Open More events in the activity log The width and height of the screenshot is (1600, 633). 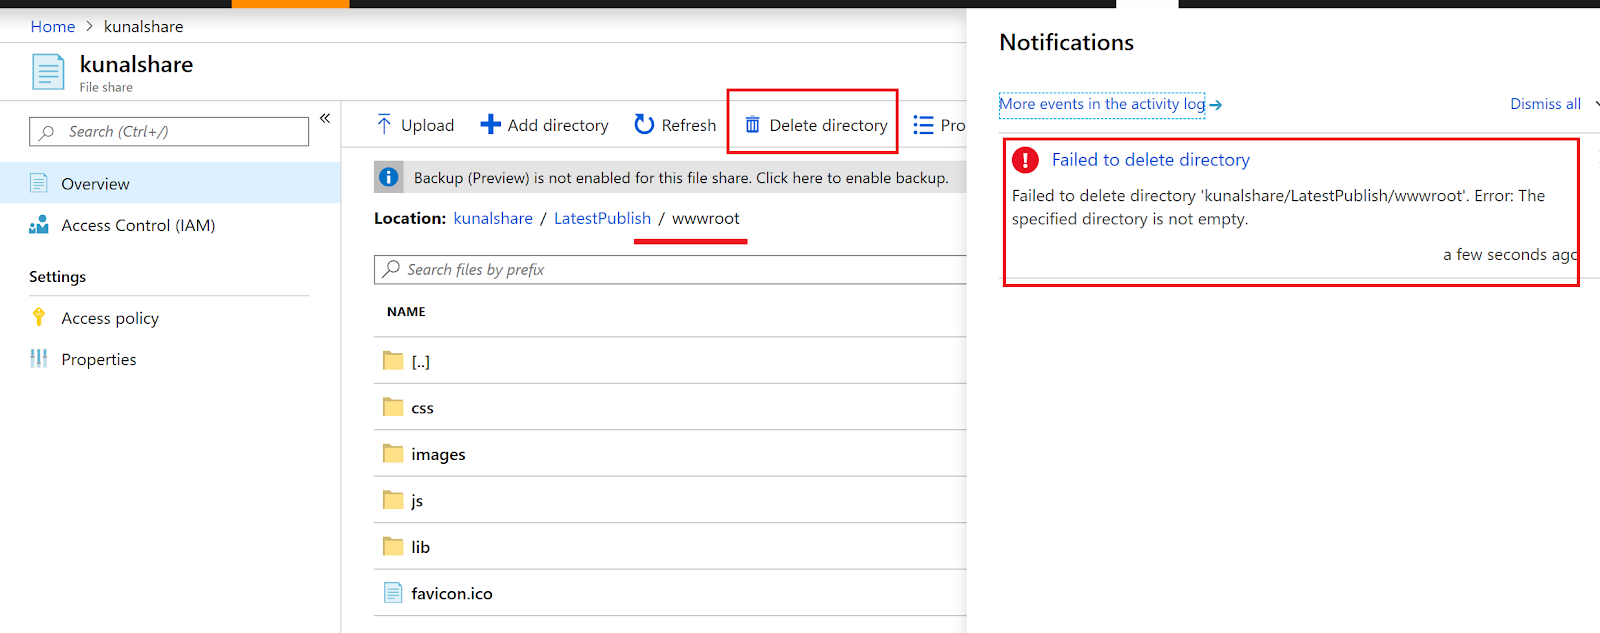(x=1102, y=104)
